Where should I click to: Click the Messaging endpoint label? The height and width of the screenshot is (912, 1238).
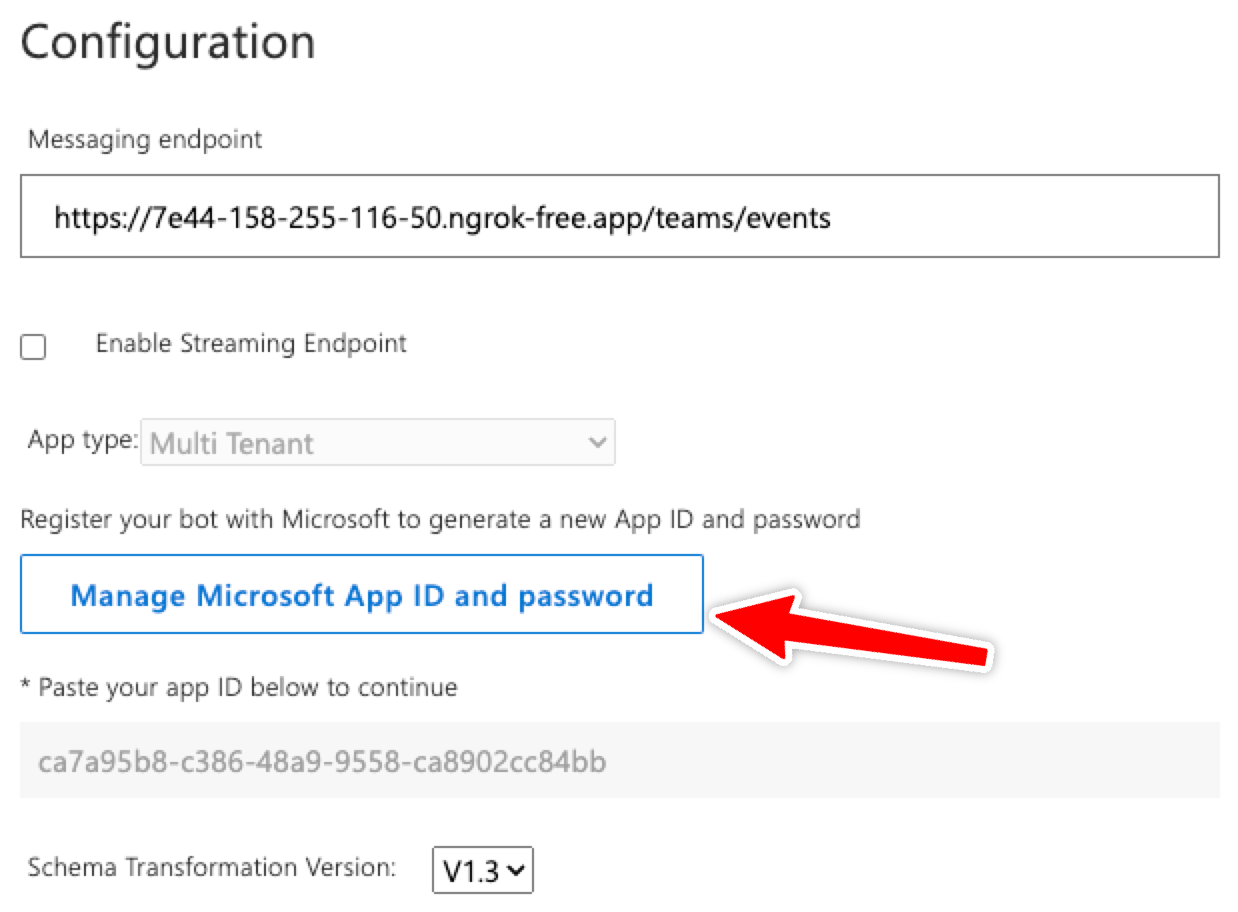point(145,139)
